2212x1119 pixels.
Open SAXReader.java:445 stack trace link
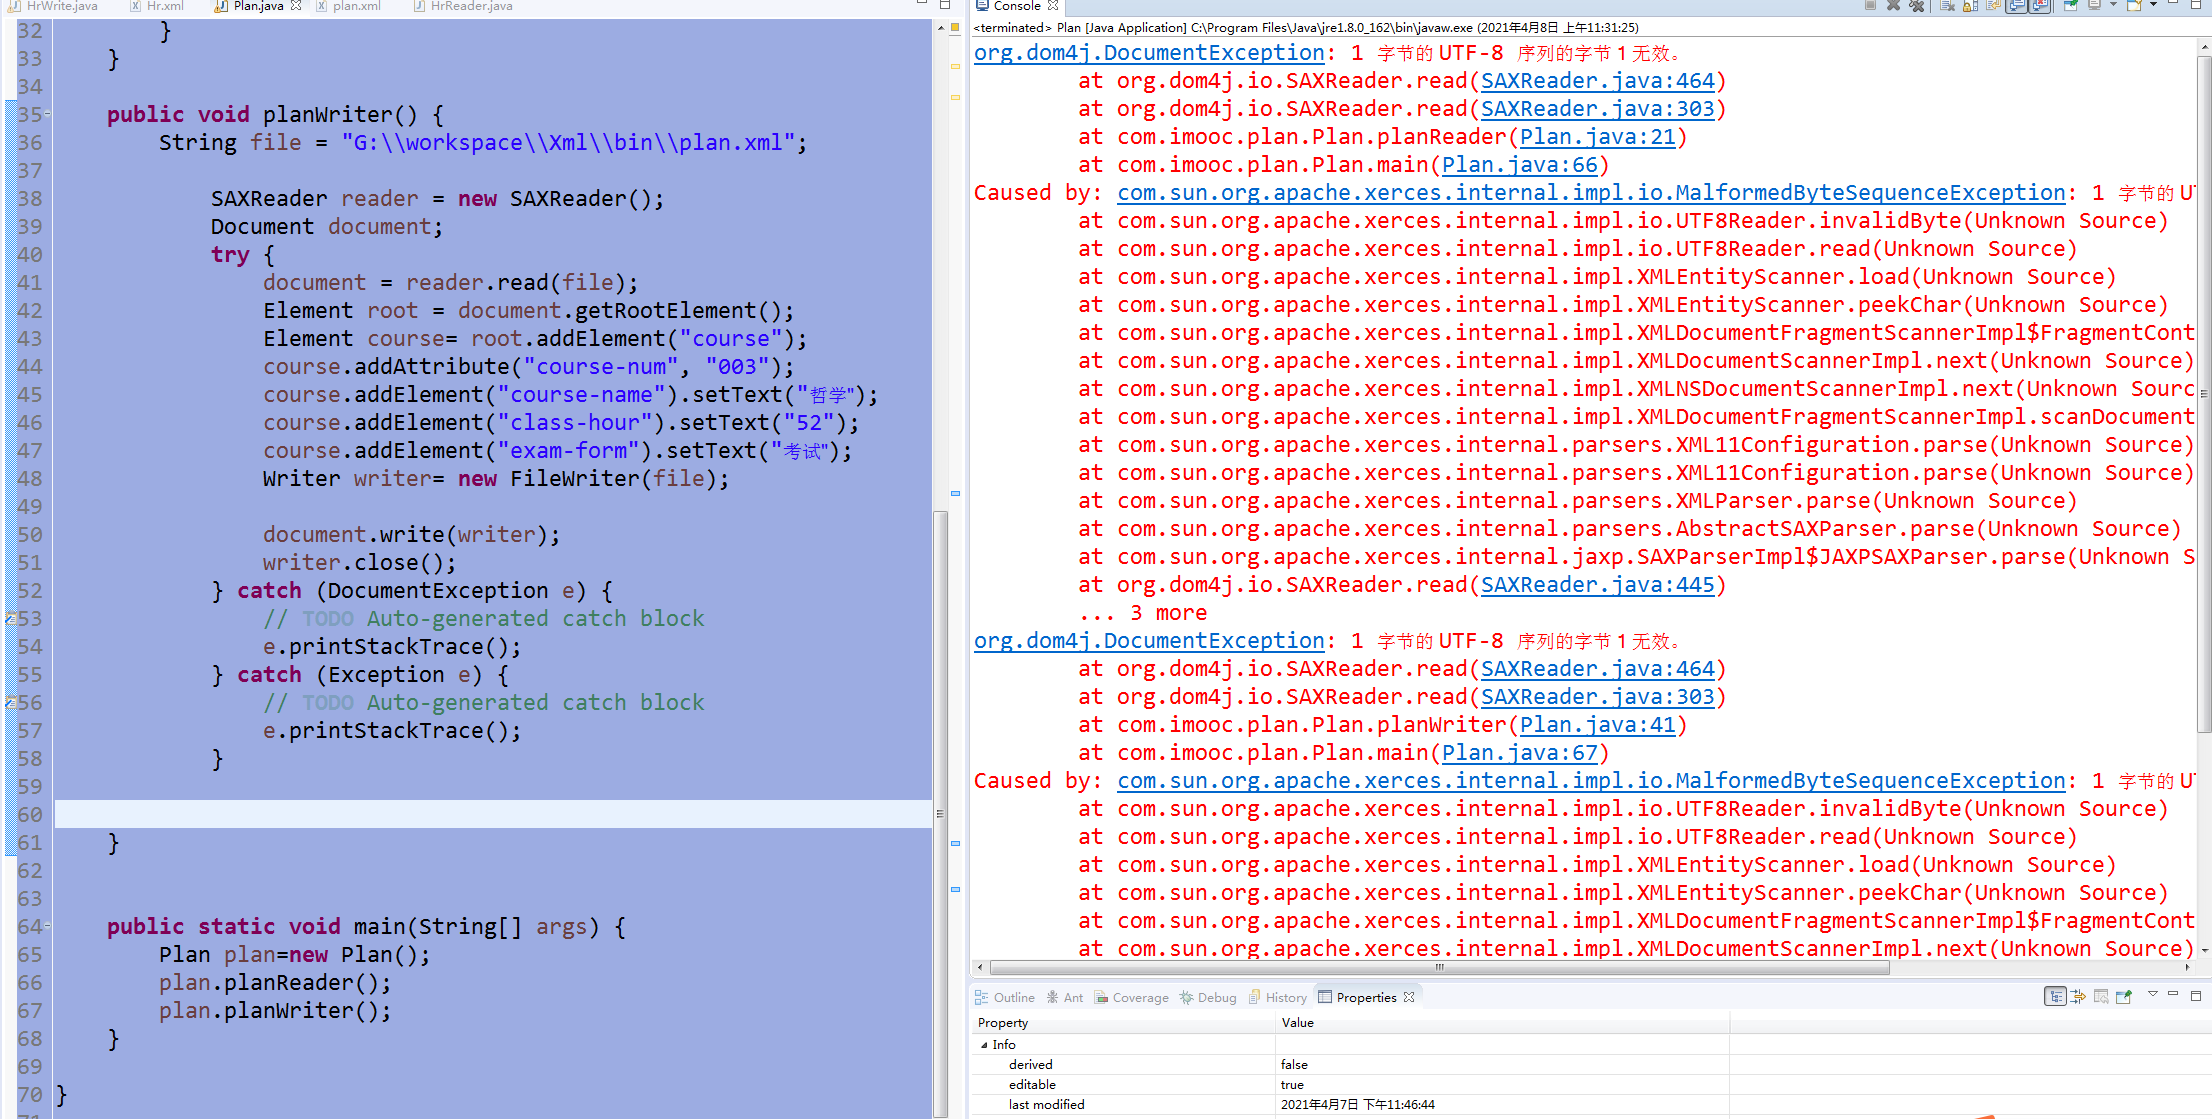(x=1597, y=585)
